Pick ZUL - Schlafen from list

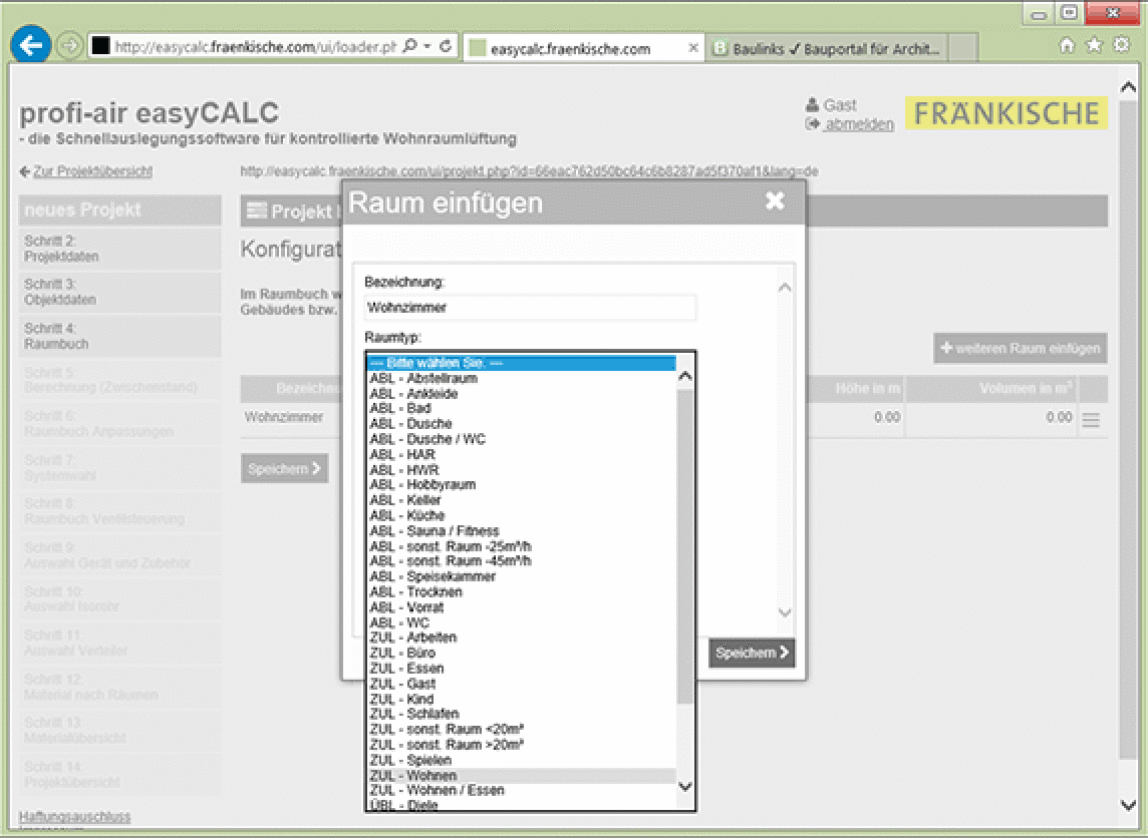pos(521,714)
